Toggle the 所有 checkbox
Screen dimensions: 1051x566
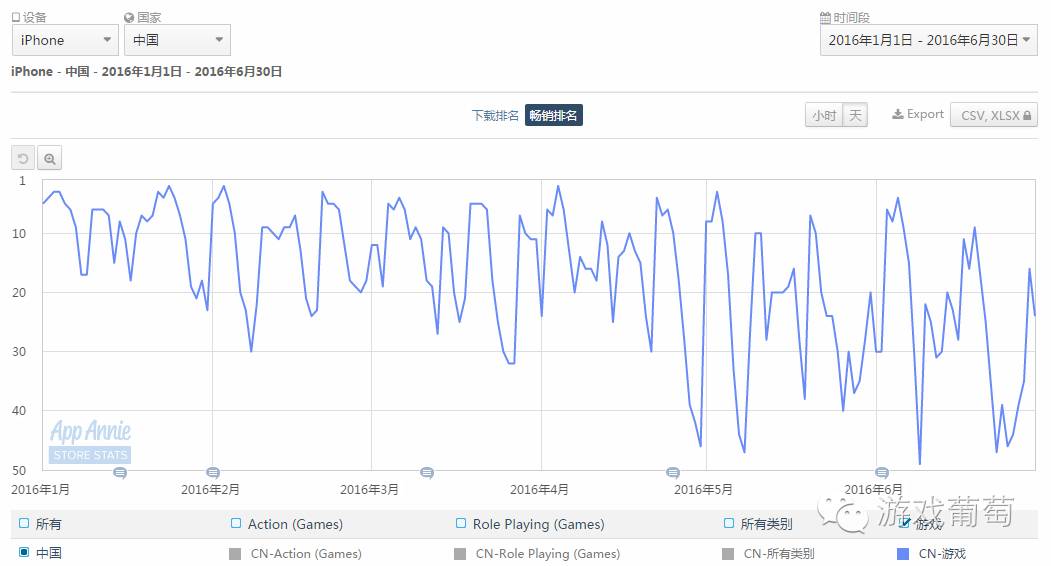coord(24,523)
